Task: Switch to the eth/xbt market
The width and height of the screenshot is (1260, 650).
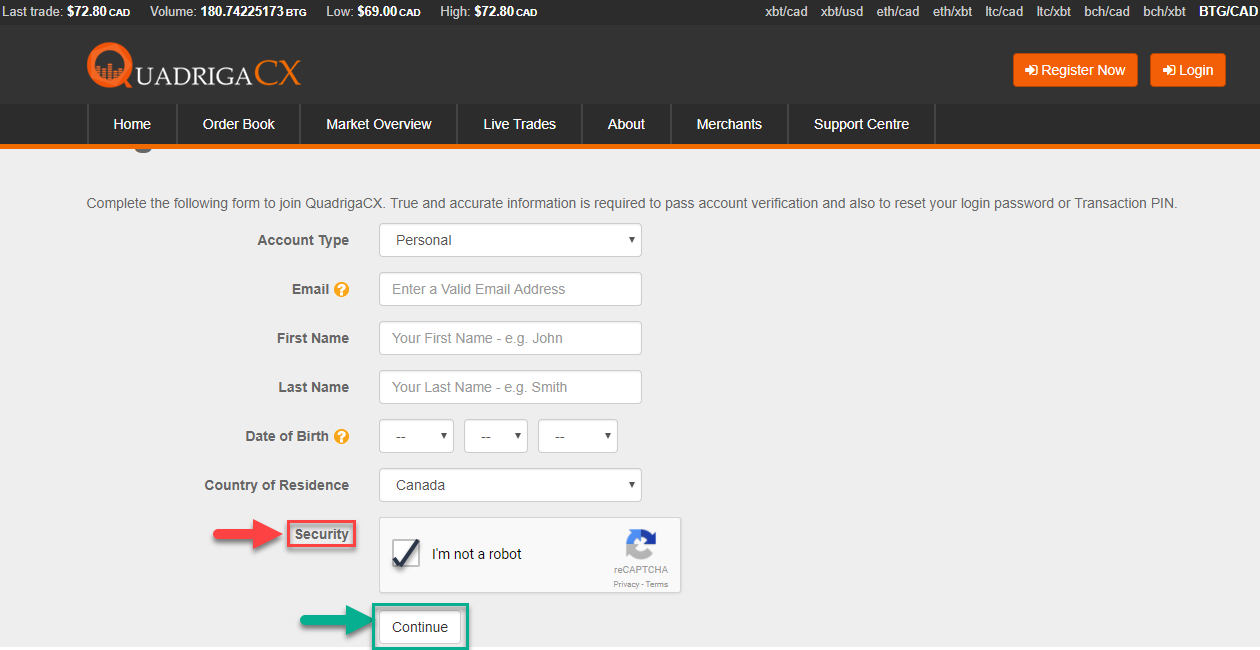Action: click(x=952, y=12)
